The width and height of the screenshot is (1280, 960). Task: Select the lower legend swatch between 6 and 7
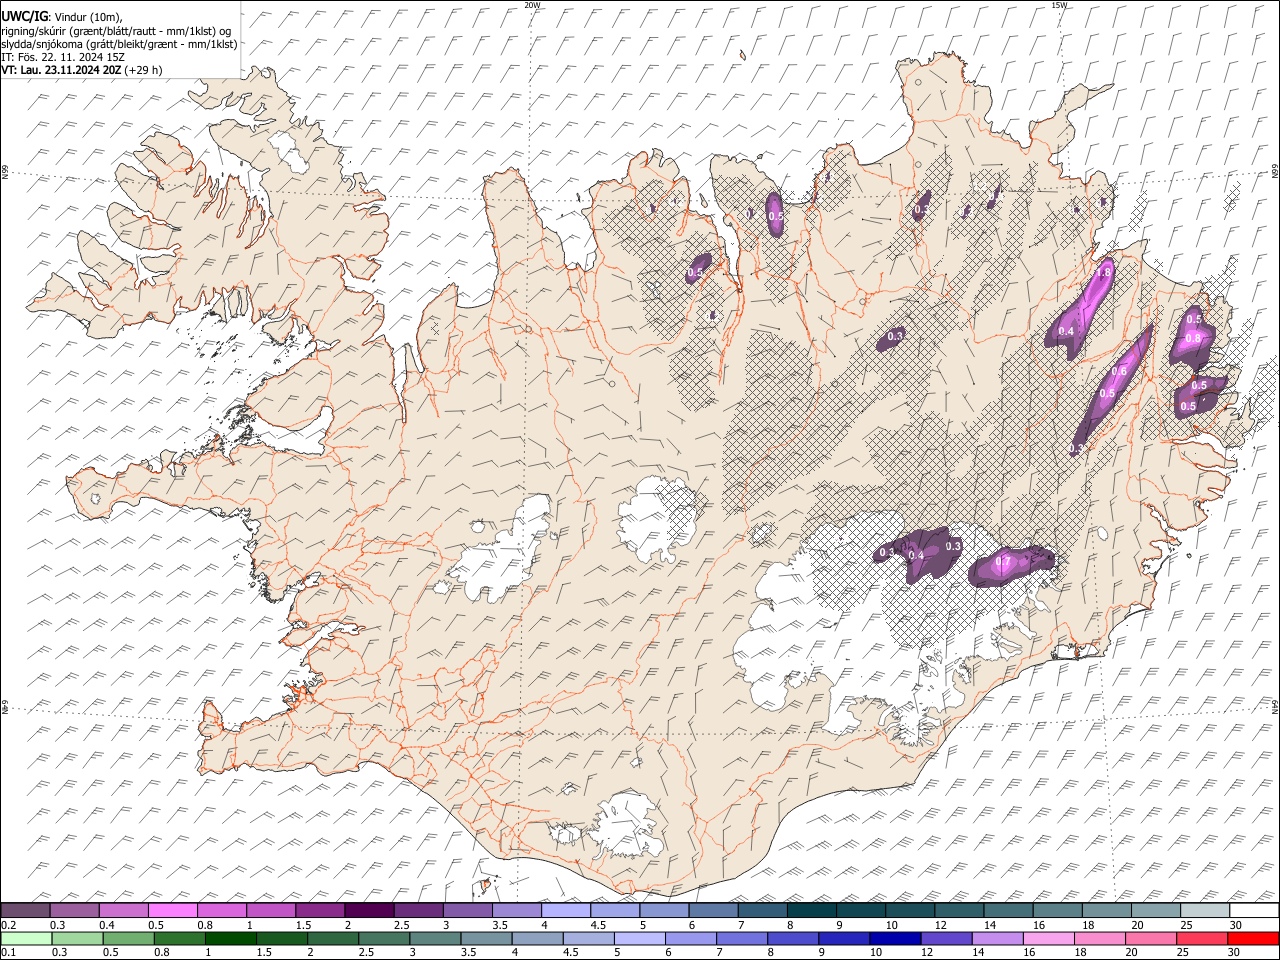click(691, 938)
